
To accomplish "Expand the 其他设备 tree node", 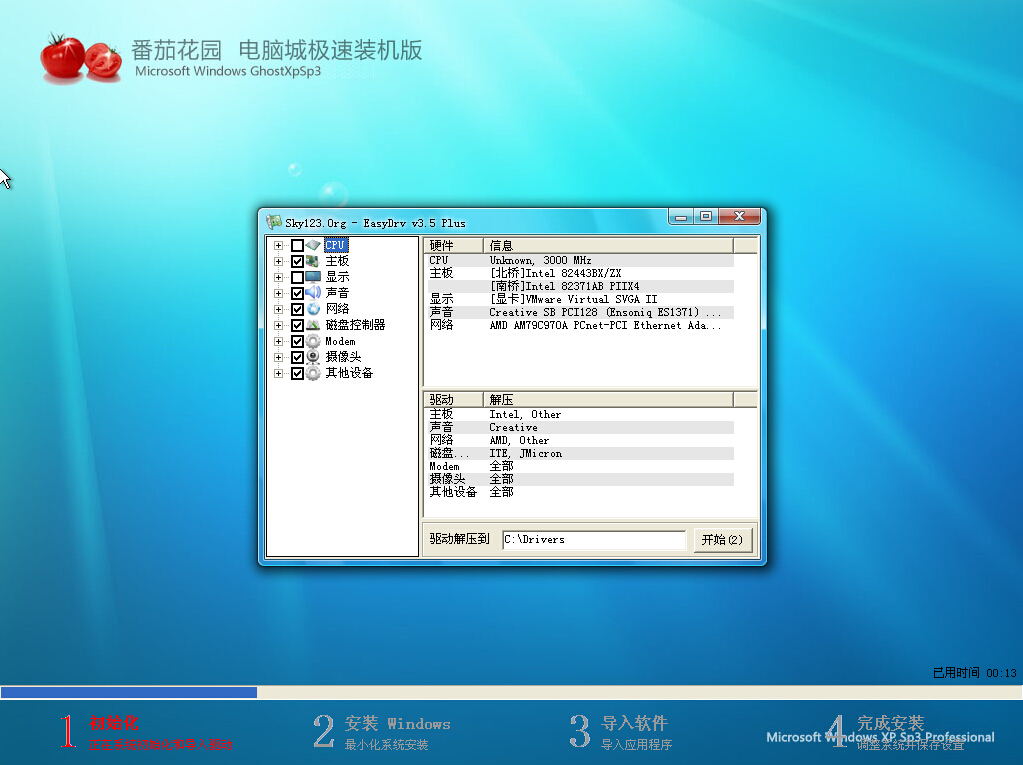I will [x=279, y=373].
